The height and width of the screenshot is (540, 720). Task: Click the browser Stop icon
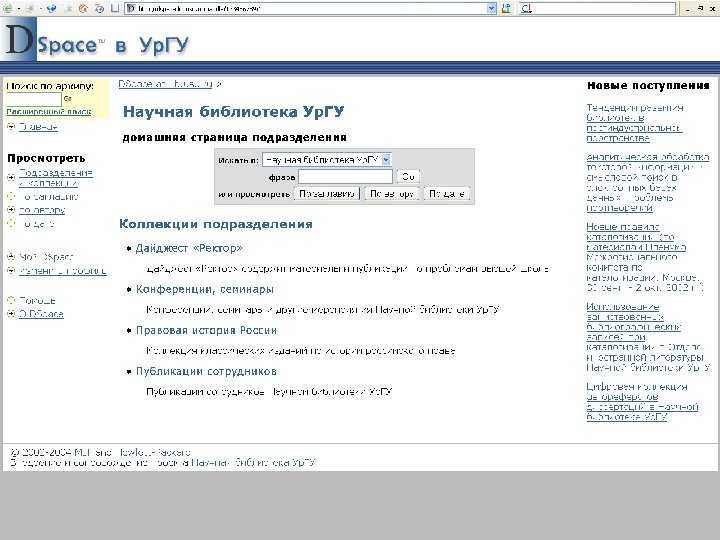68,8
